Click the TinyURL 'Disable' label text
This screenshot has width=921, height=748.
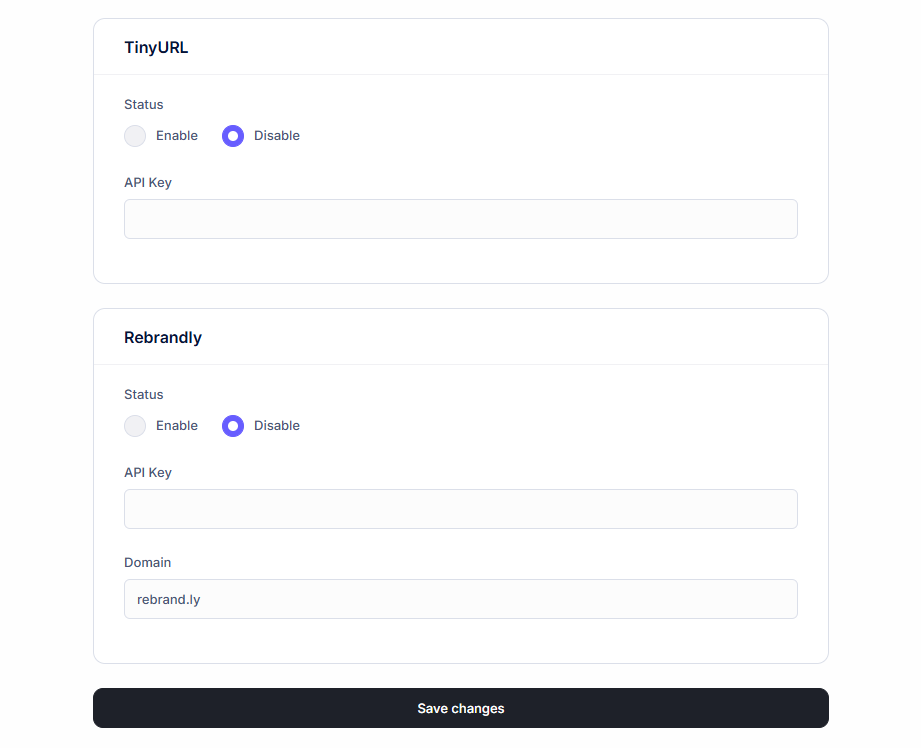click(x=277, y=136)
